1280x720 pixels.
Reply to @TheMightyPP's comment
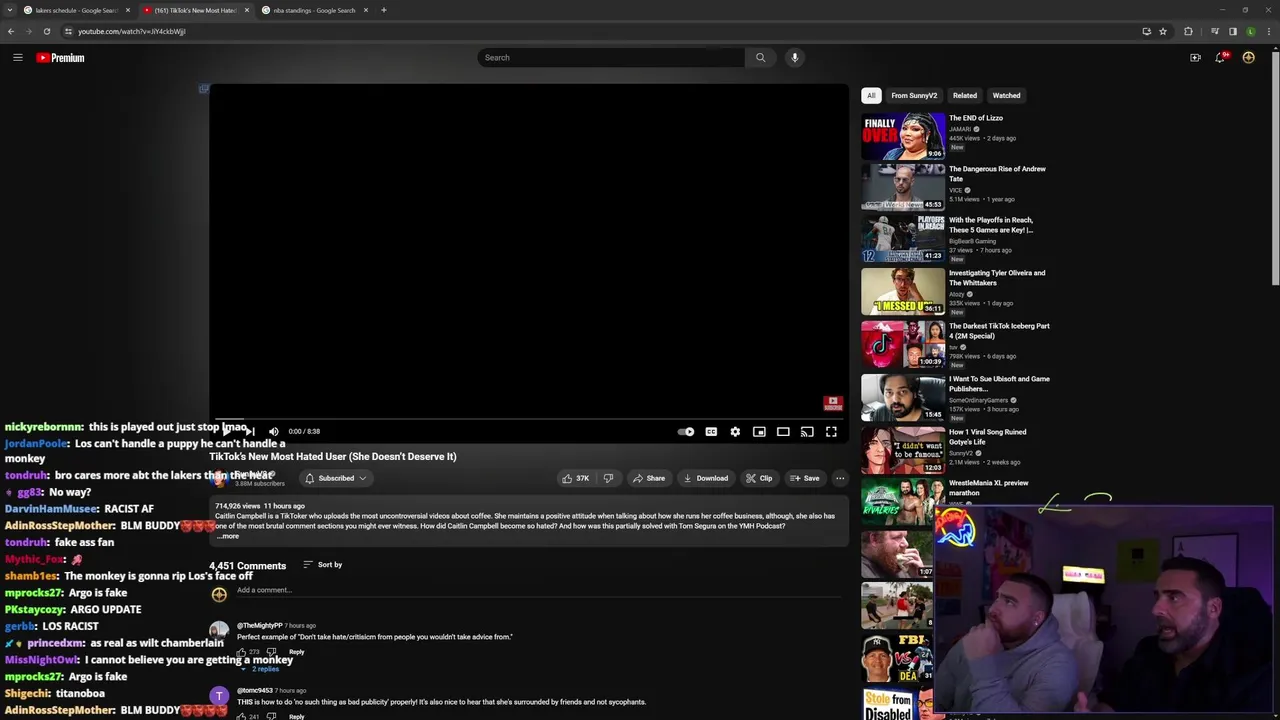(296, 652)
